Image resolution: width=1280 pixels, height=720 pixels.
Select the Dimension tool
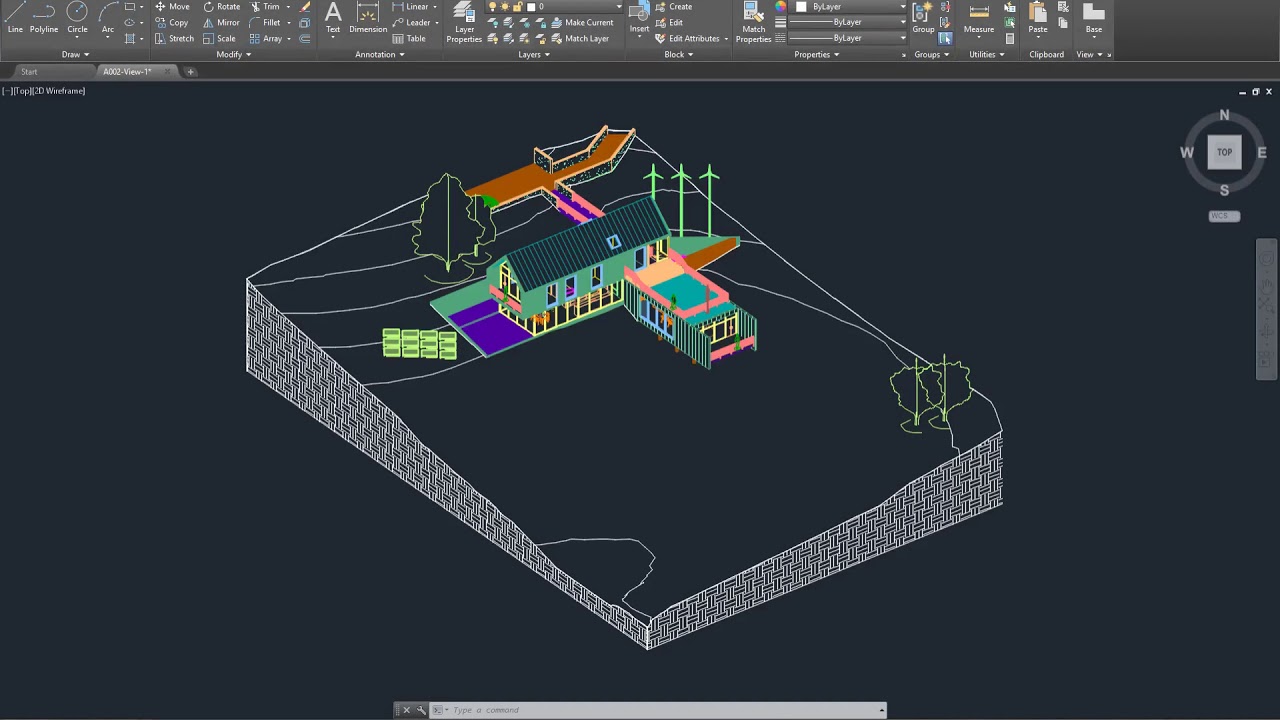click(x=368, y=19)
